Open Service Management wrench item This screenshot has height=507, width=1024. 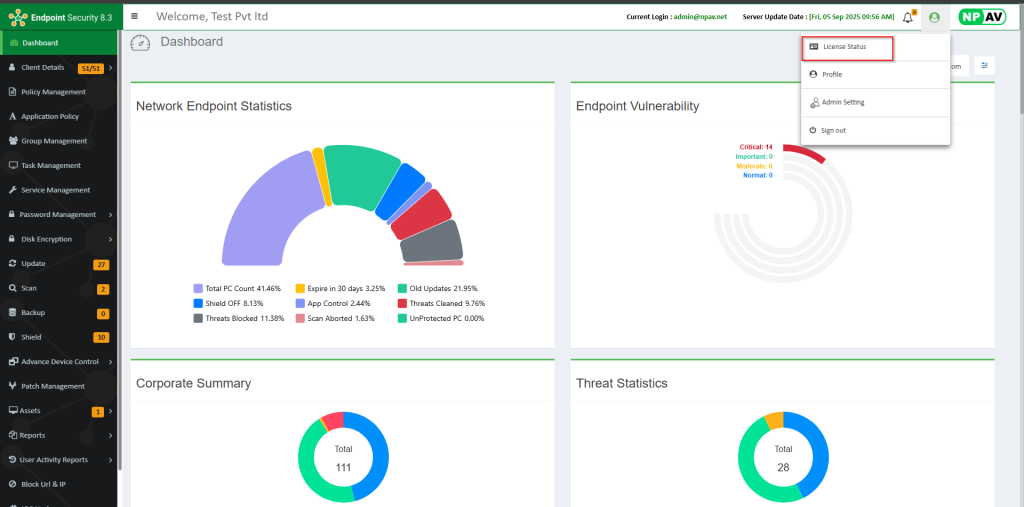coord(55,190)
